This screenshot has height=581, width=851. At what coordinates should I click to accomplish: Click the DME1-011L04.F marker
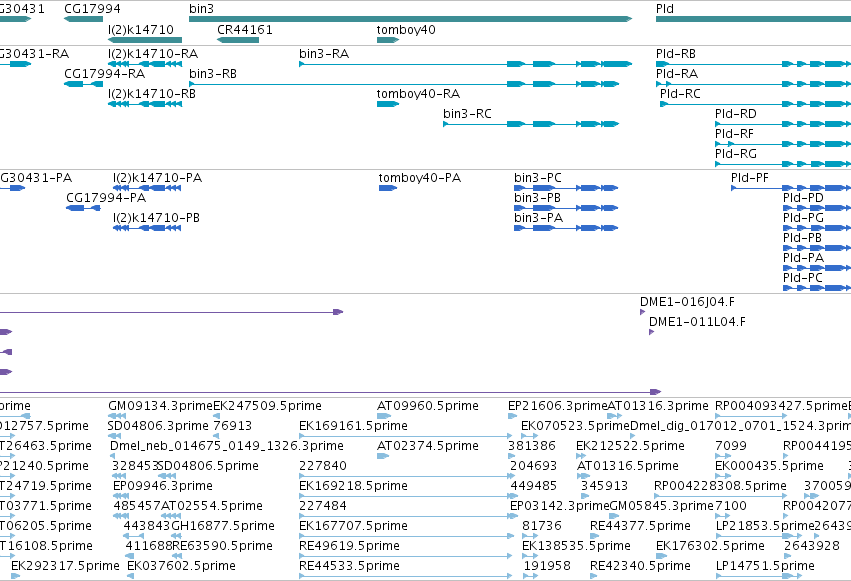[651, 332]
